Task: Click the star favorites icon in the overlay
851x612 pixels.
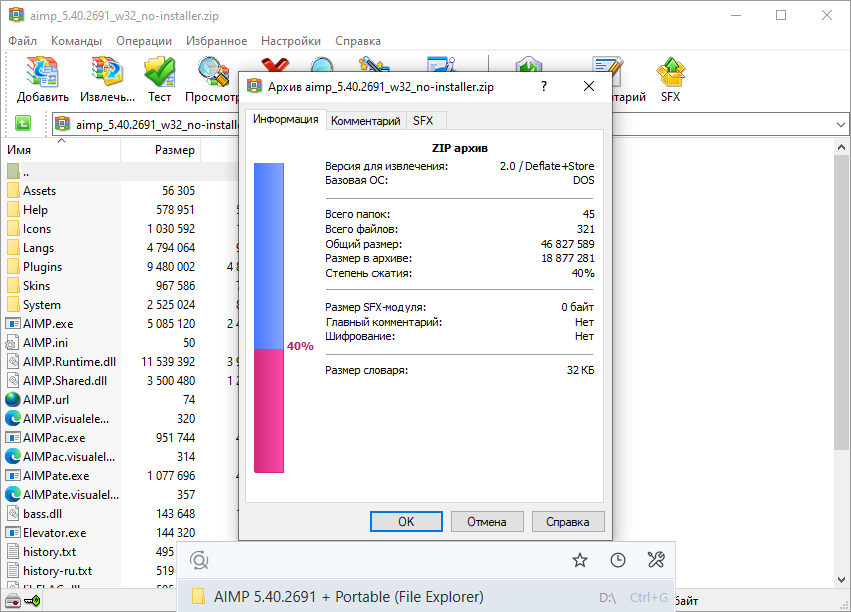Action: point(580,560)
